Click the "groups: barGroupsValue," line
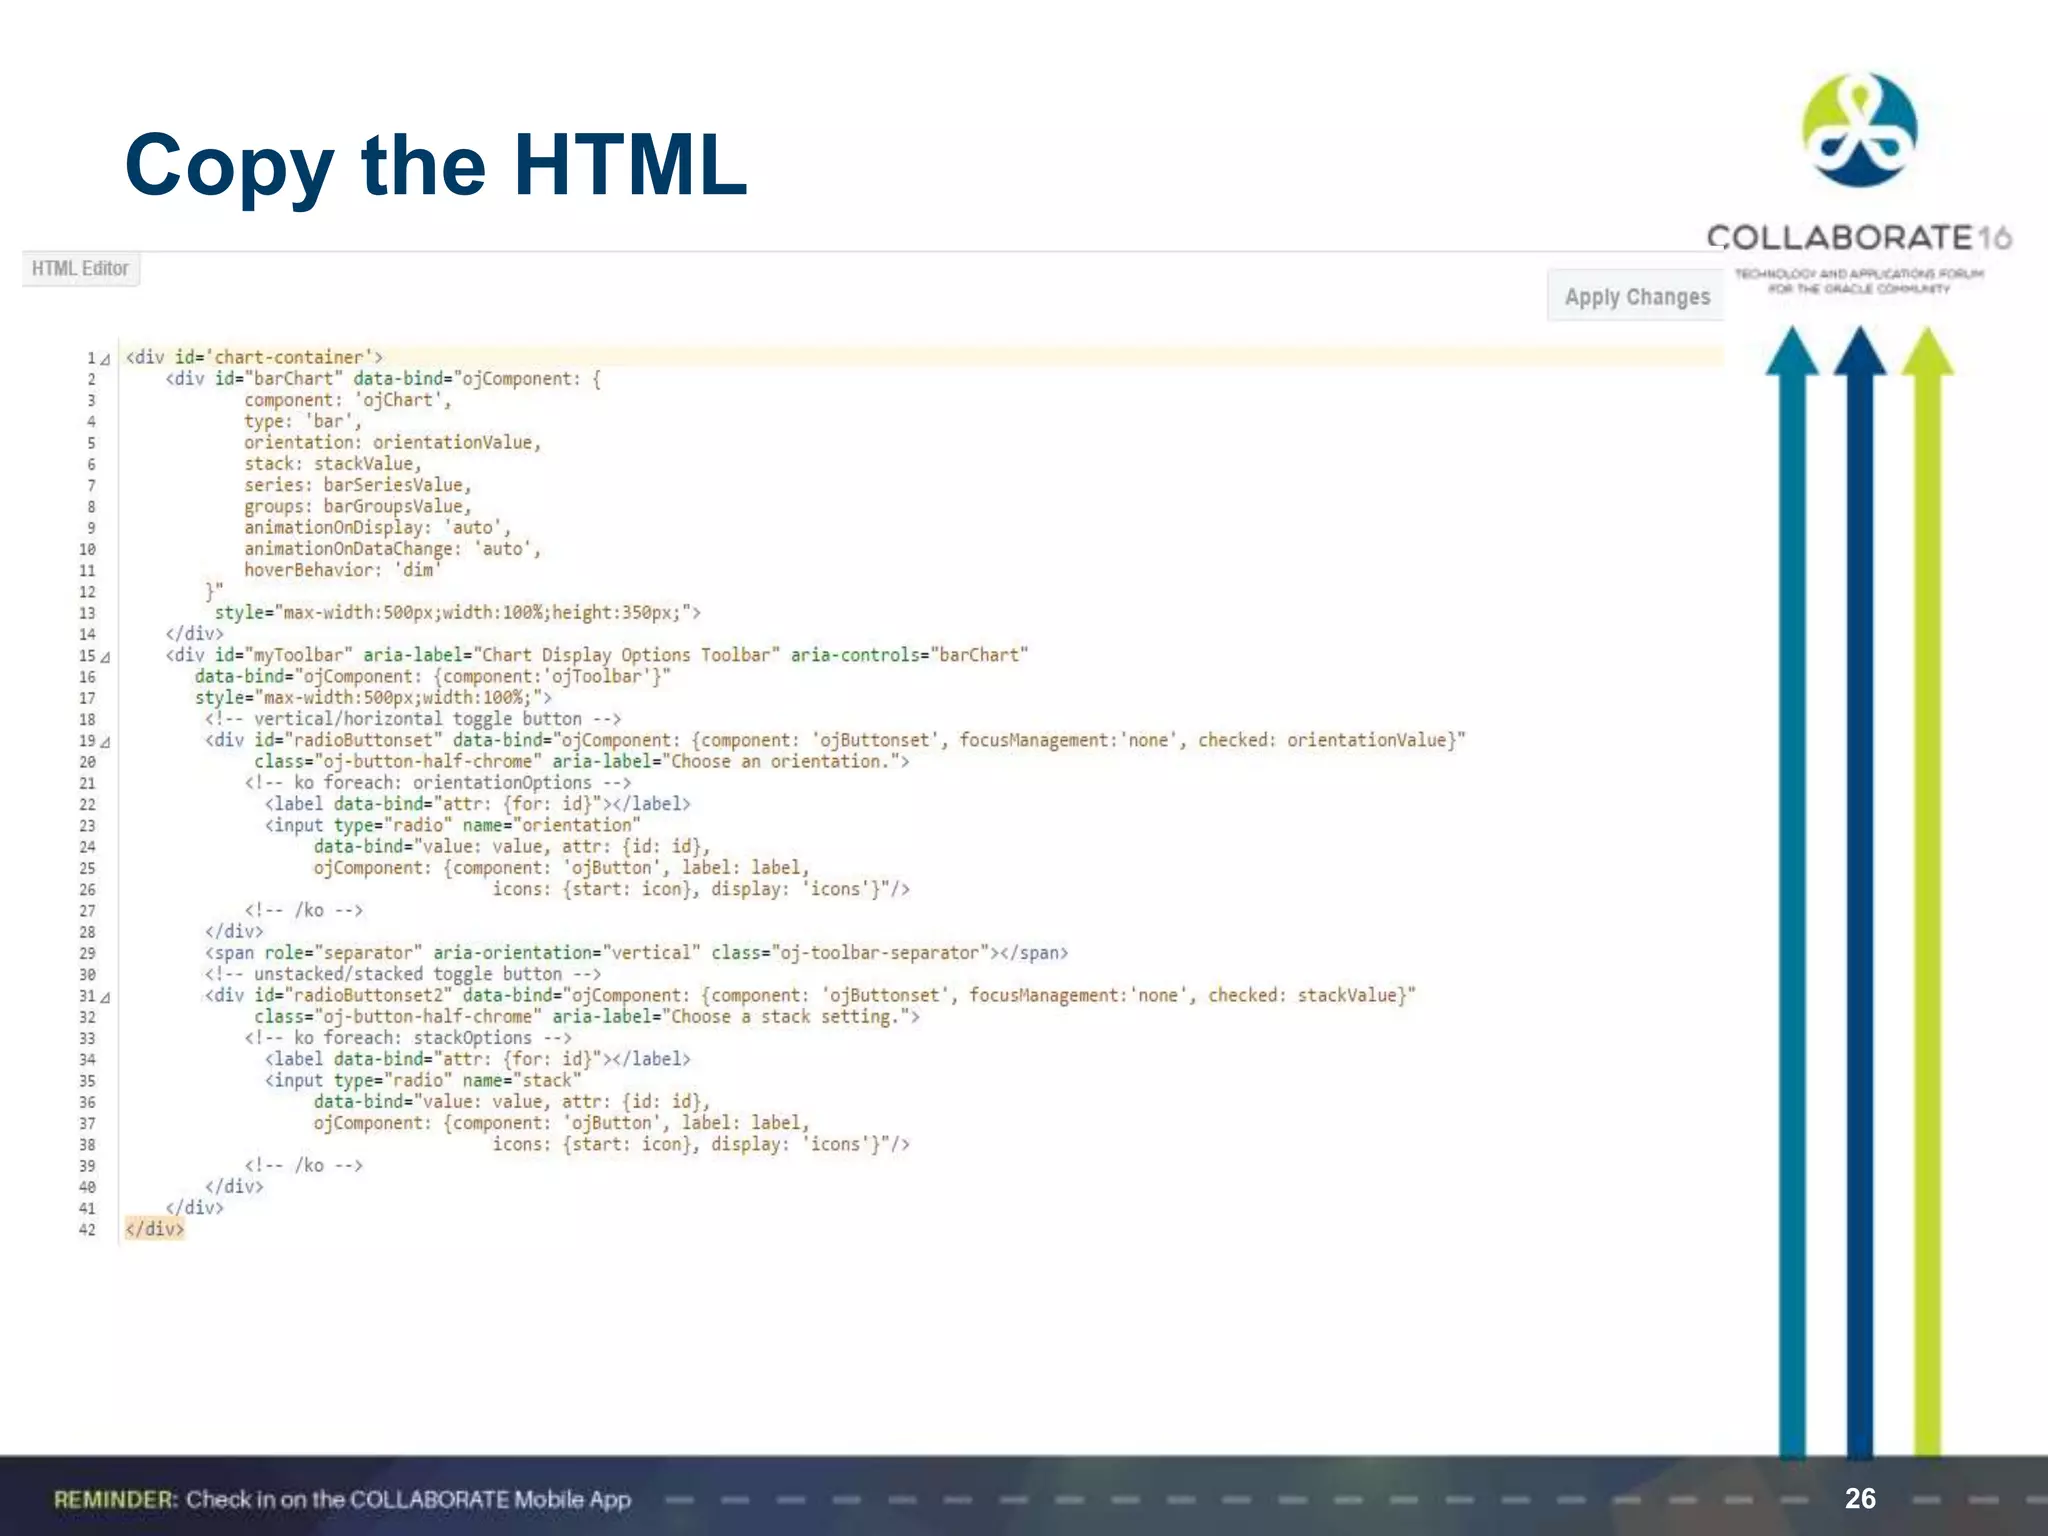This screenshot has height=1536, width=2048. pyautogui.click(x=358, y=506)
